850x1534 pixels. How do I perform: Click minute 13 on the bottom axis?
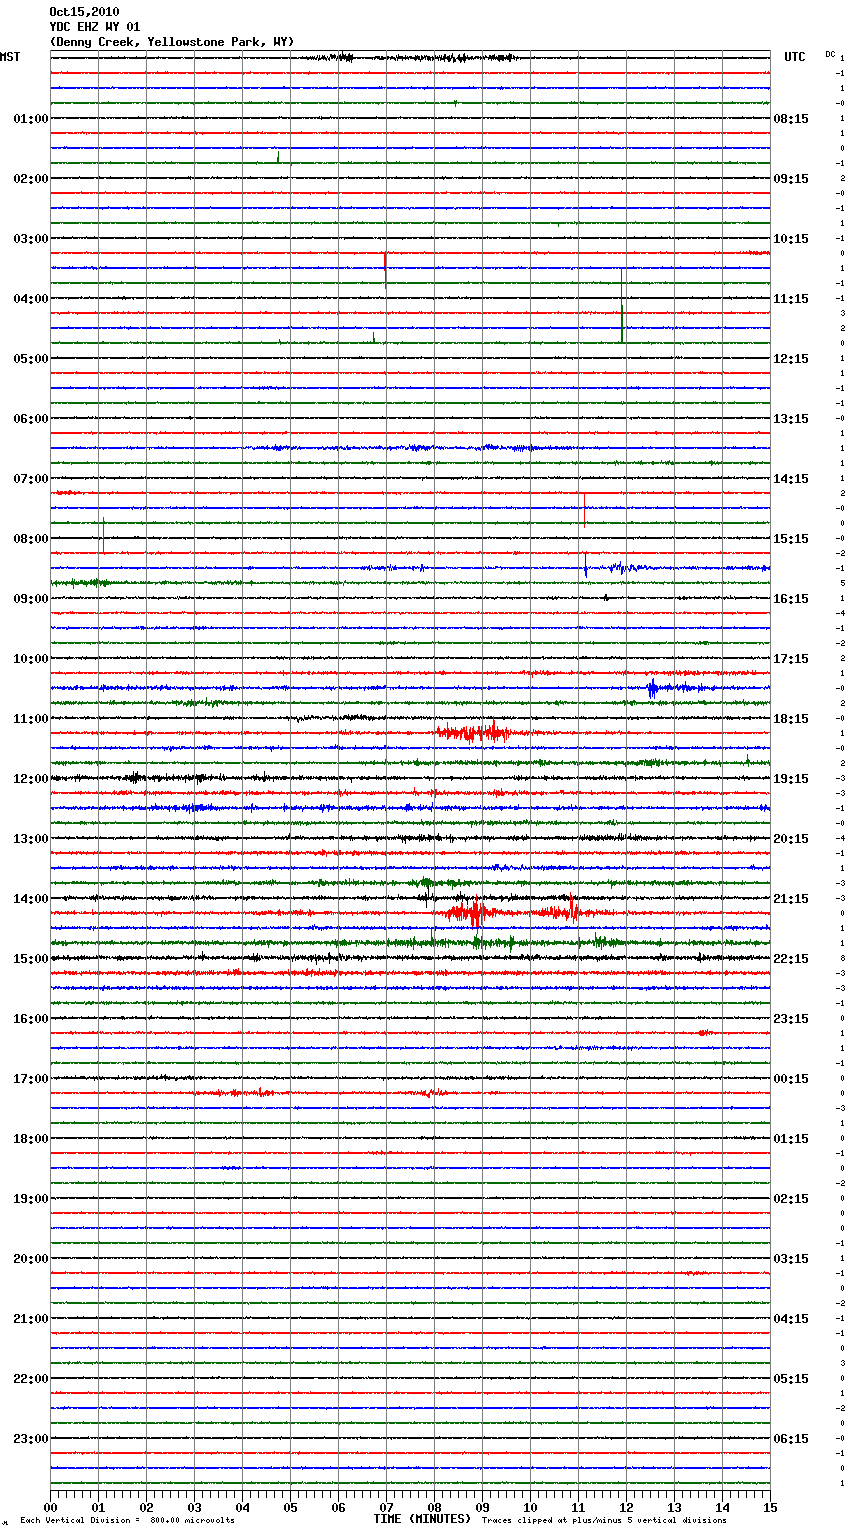674,1507
